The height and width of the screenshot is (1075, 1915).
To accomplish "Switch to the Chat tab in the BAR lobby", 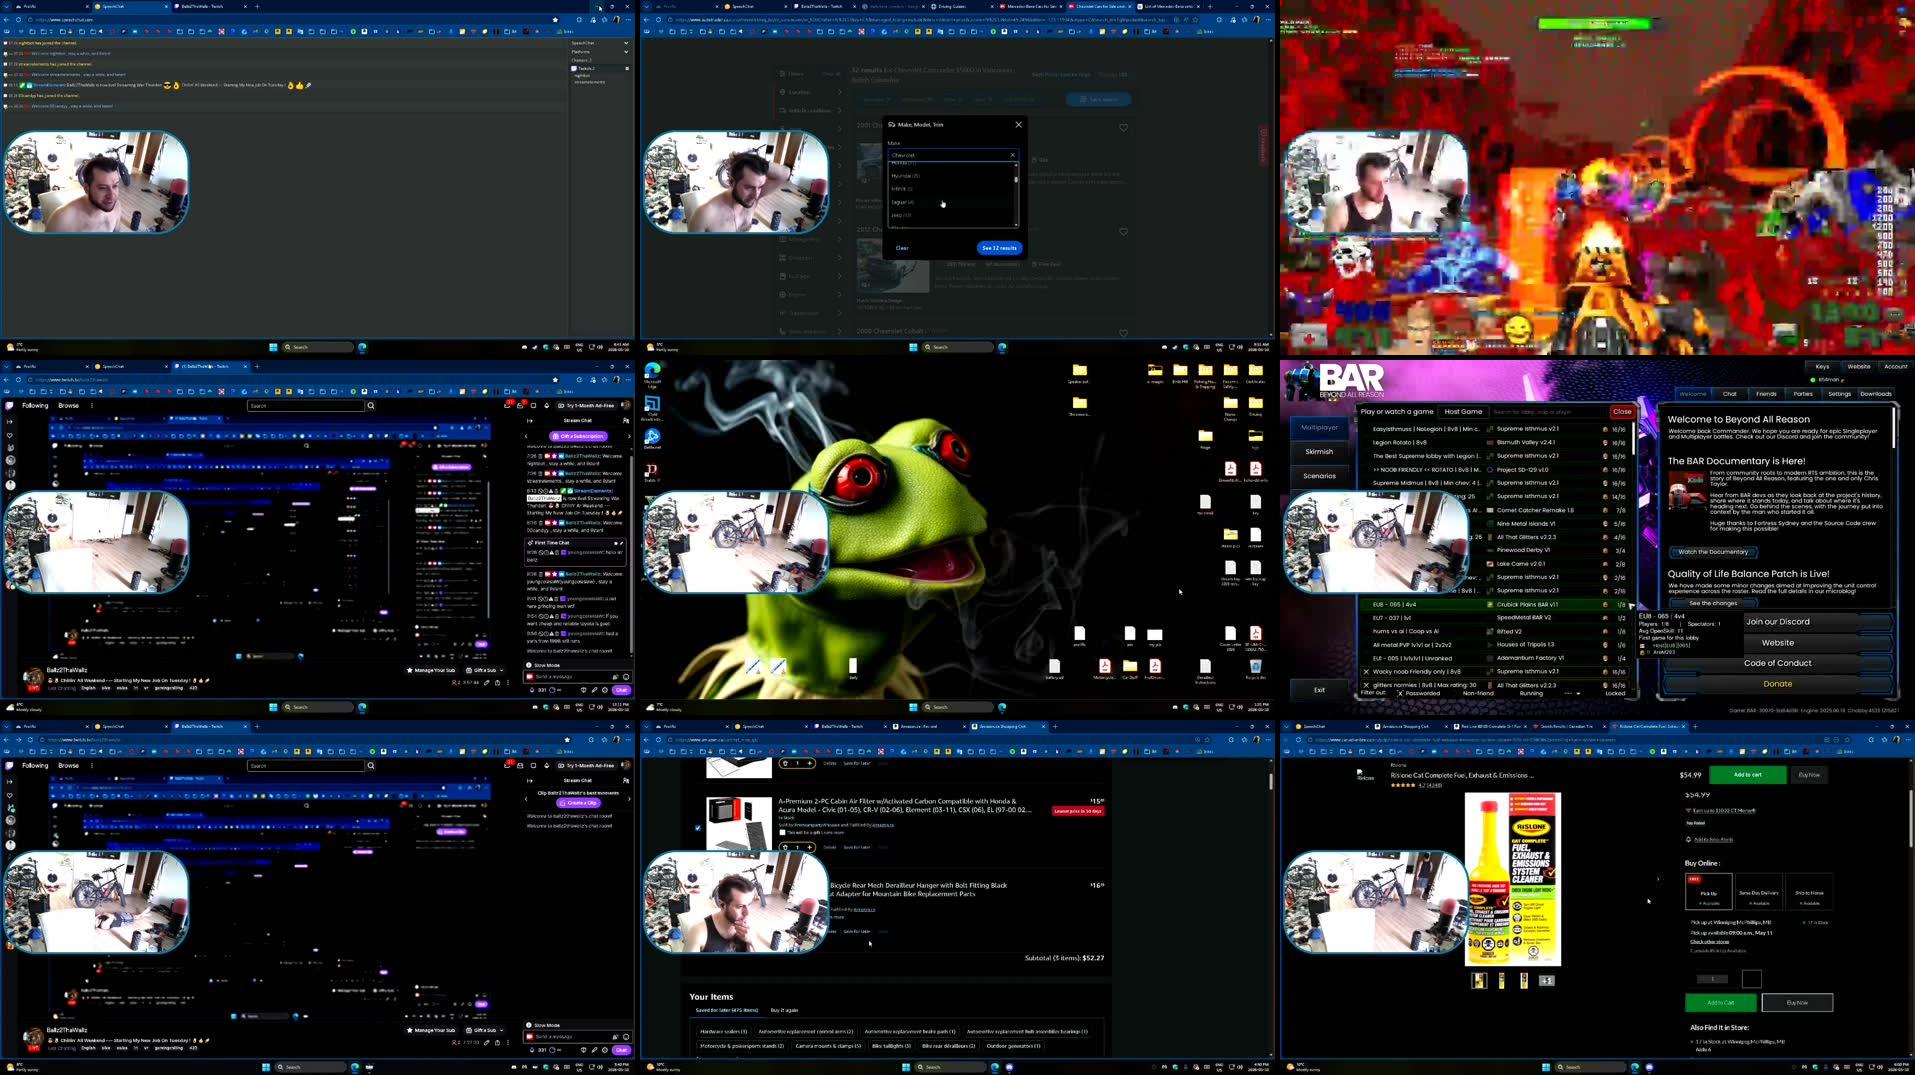I will click(x=1729, y=394).
